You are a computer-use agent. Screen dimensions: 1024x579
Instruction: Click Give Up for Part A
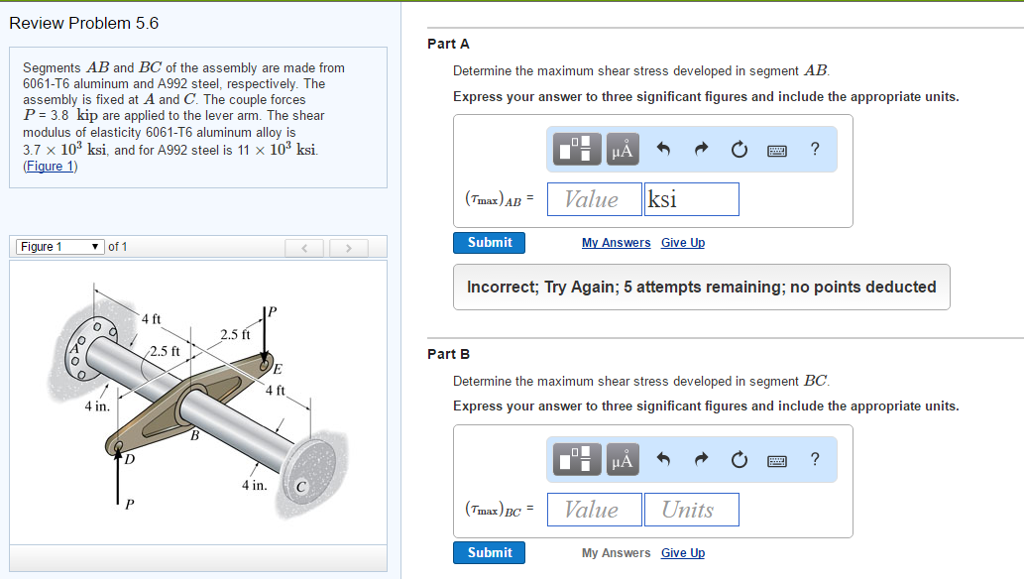pyautogui.click(x=683, y=242)
